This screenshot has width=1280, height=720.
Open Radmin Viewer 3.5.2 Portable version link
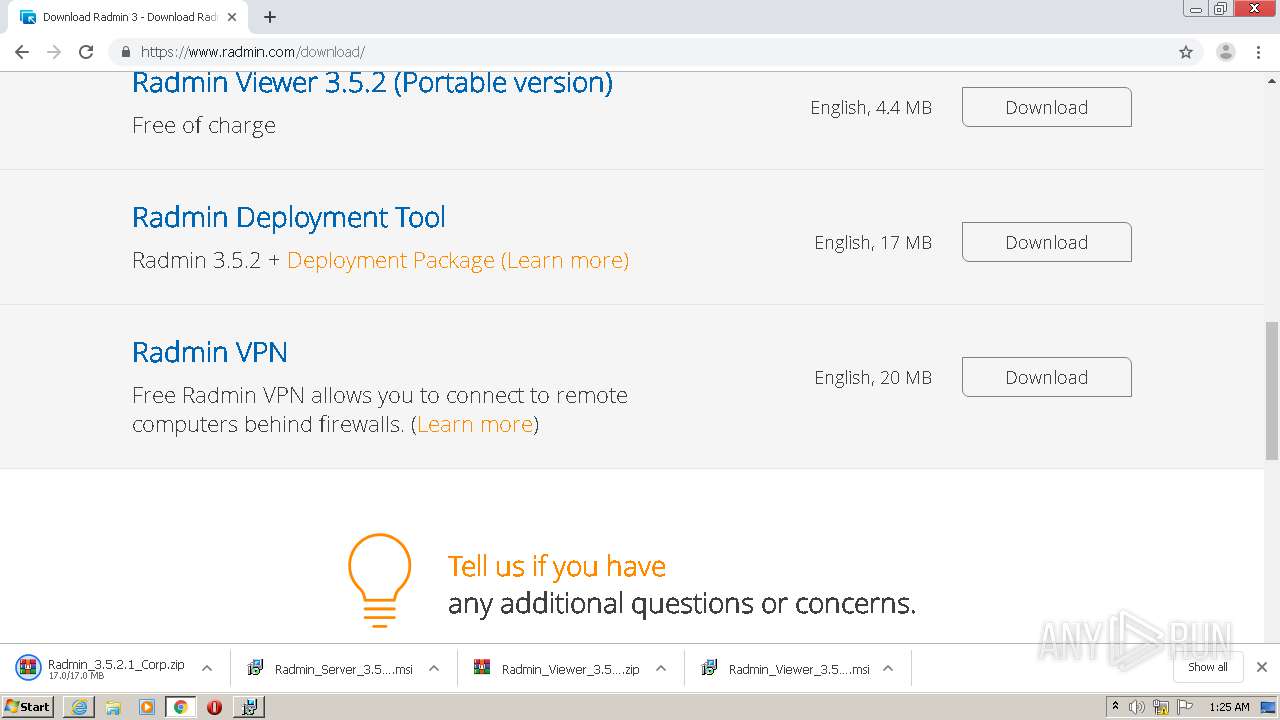(x=372, y=82)
